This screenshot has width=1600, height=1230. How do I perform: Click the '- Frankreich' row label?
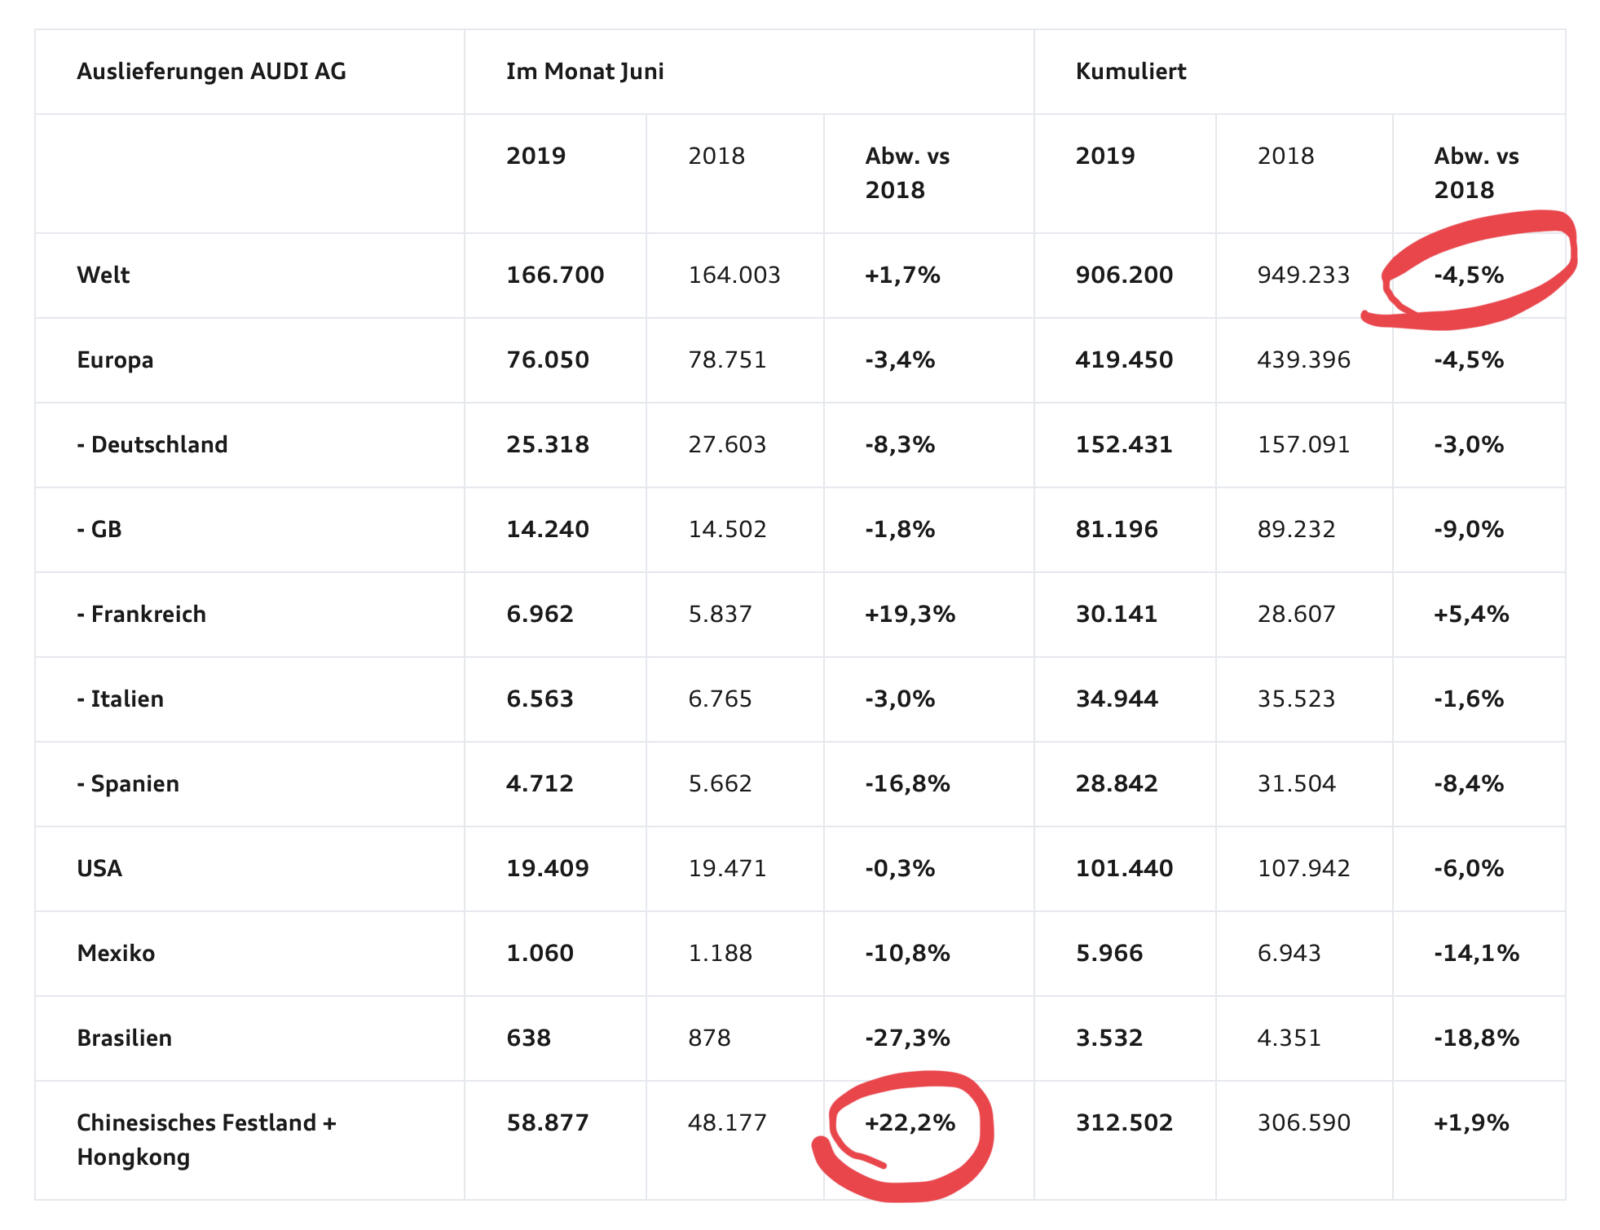click(141, 614)
